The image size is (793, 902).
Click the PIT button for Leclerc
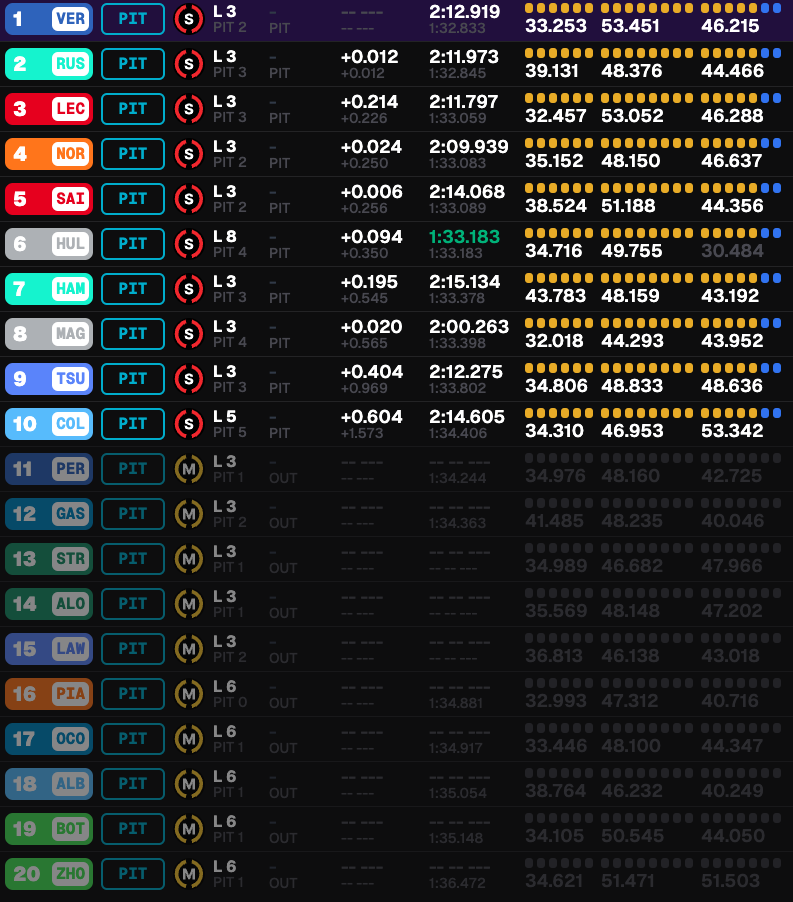coord(133,109)
